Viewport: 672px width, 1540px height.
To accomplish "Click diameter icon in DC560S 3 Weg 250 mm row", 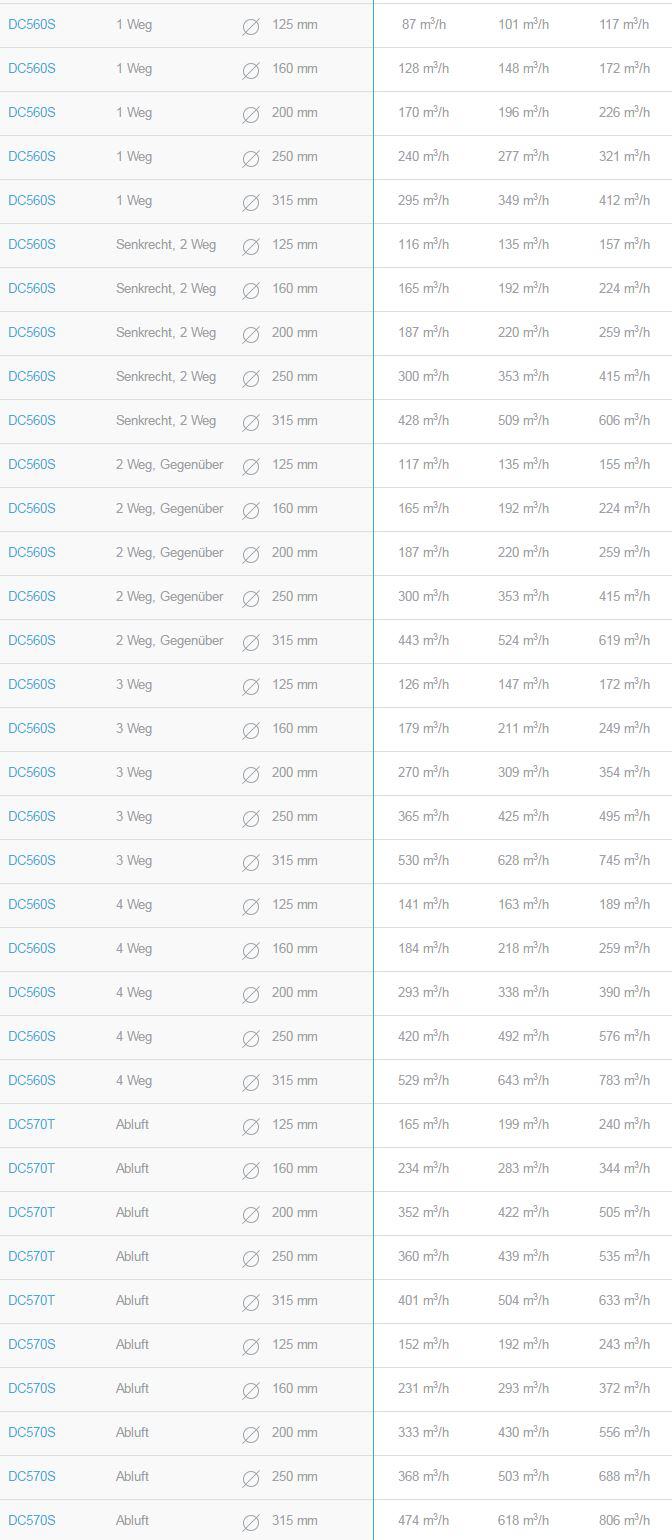I will click(251, 818).
